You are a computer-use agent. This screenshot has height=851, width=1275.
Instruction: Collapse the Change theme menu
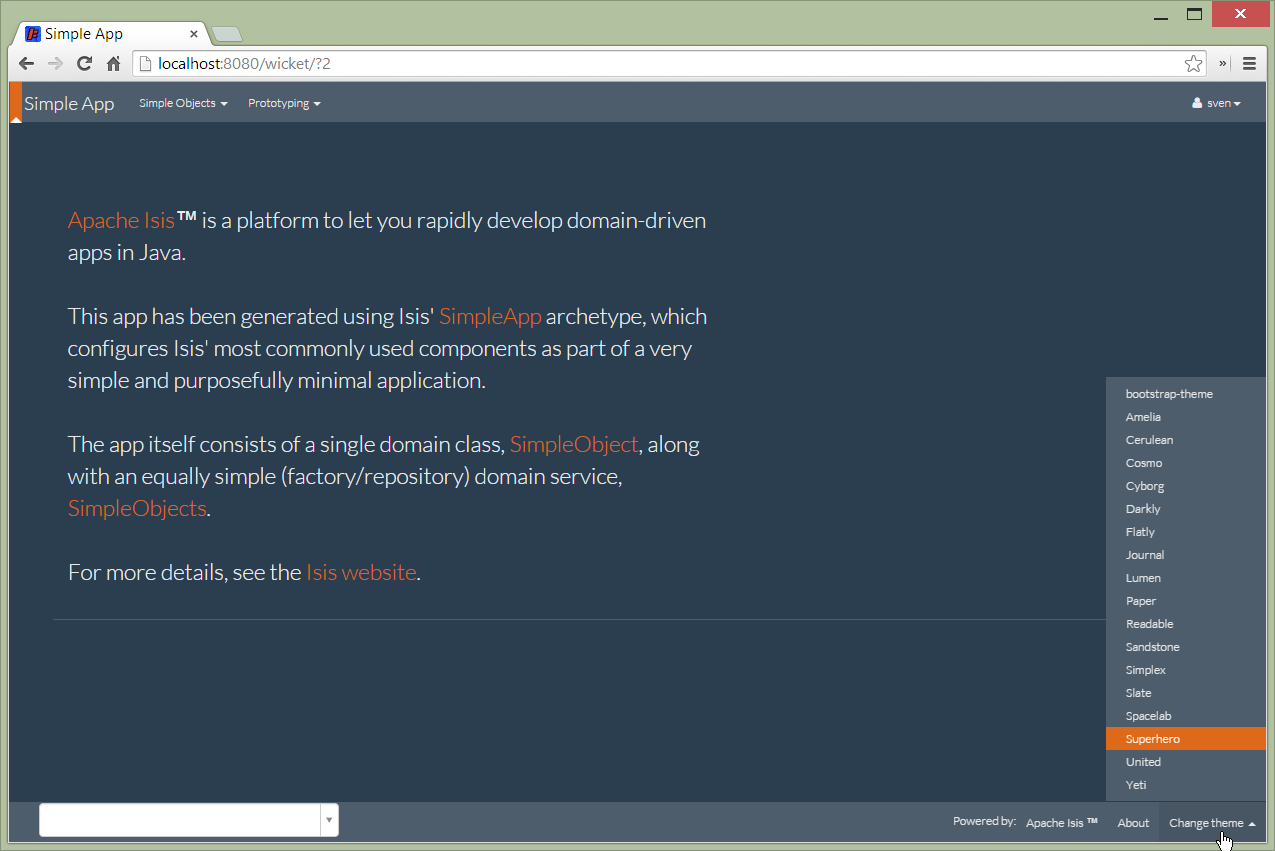pyautogui.click(x=1211, y=823)
